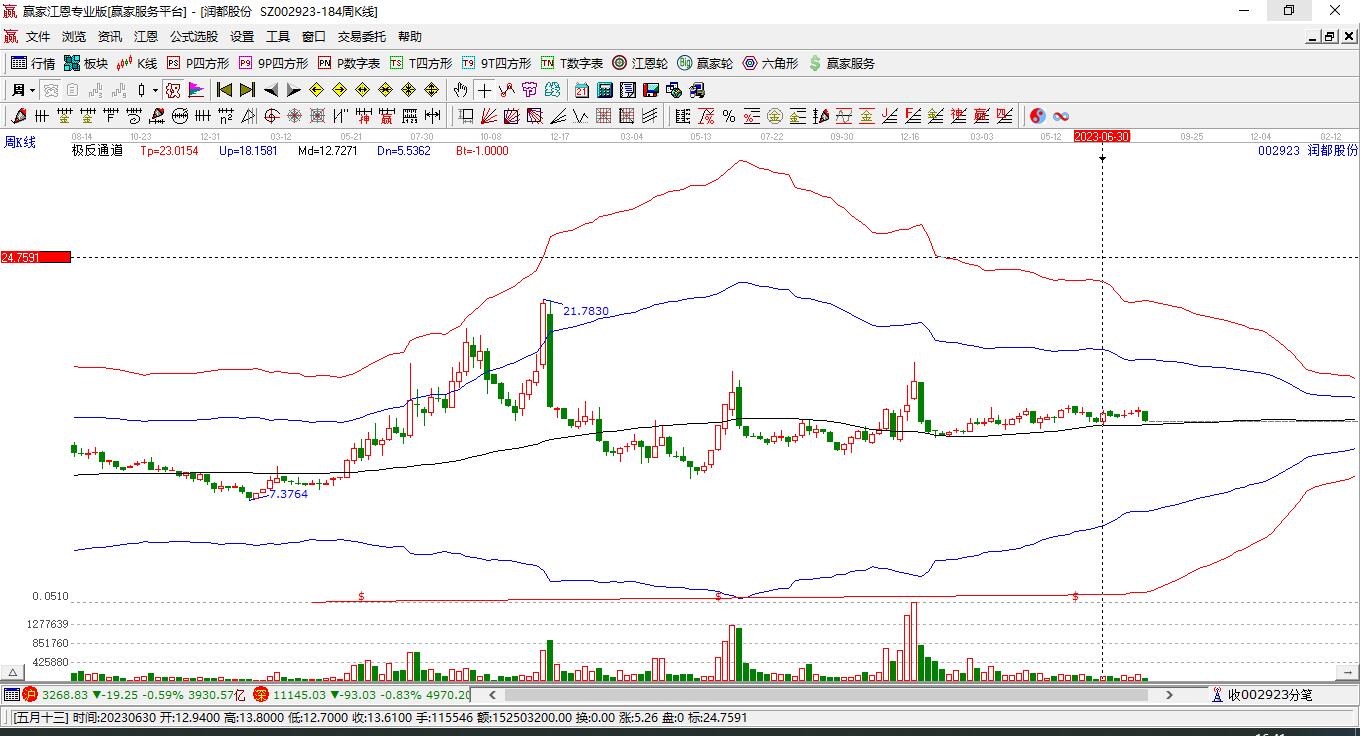
Task: Click the up arrow beside volume pane
Action: point(14,672)
